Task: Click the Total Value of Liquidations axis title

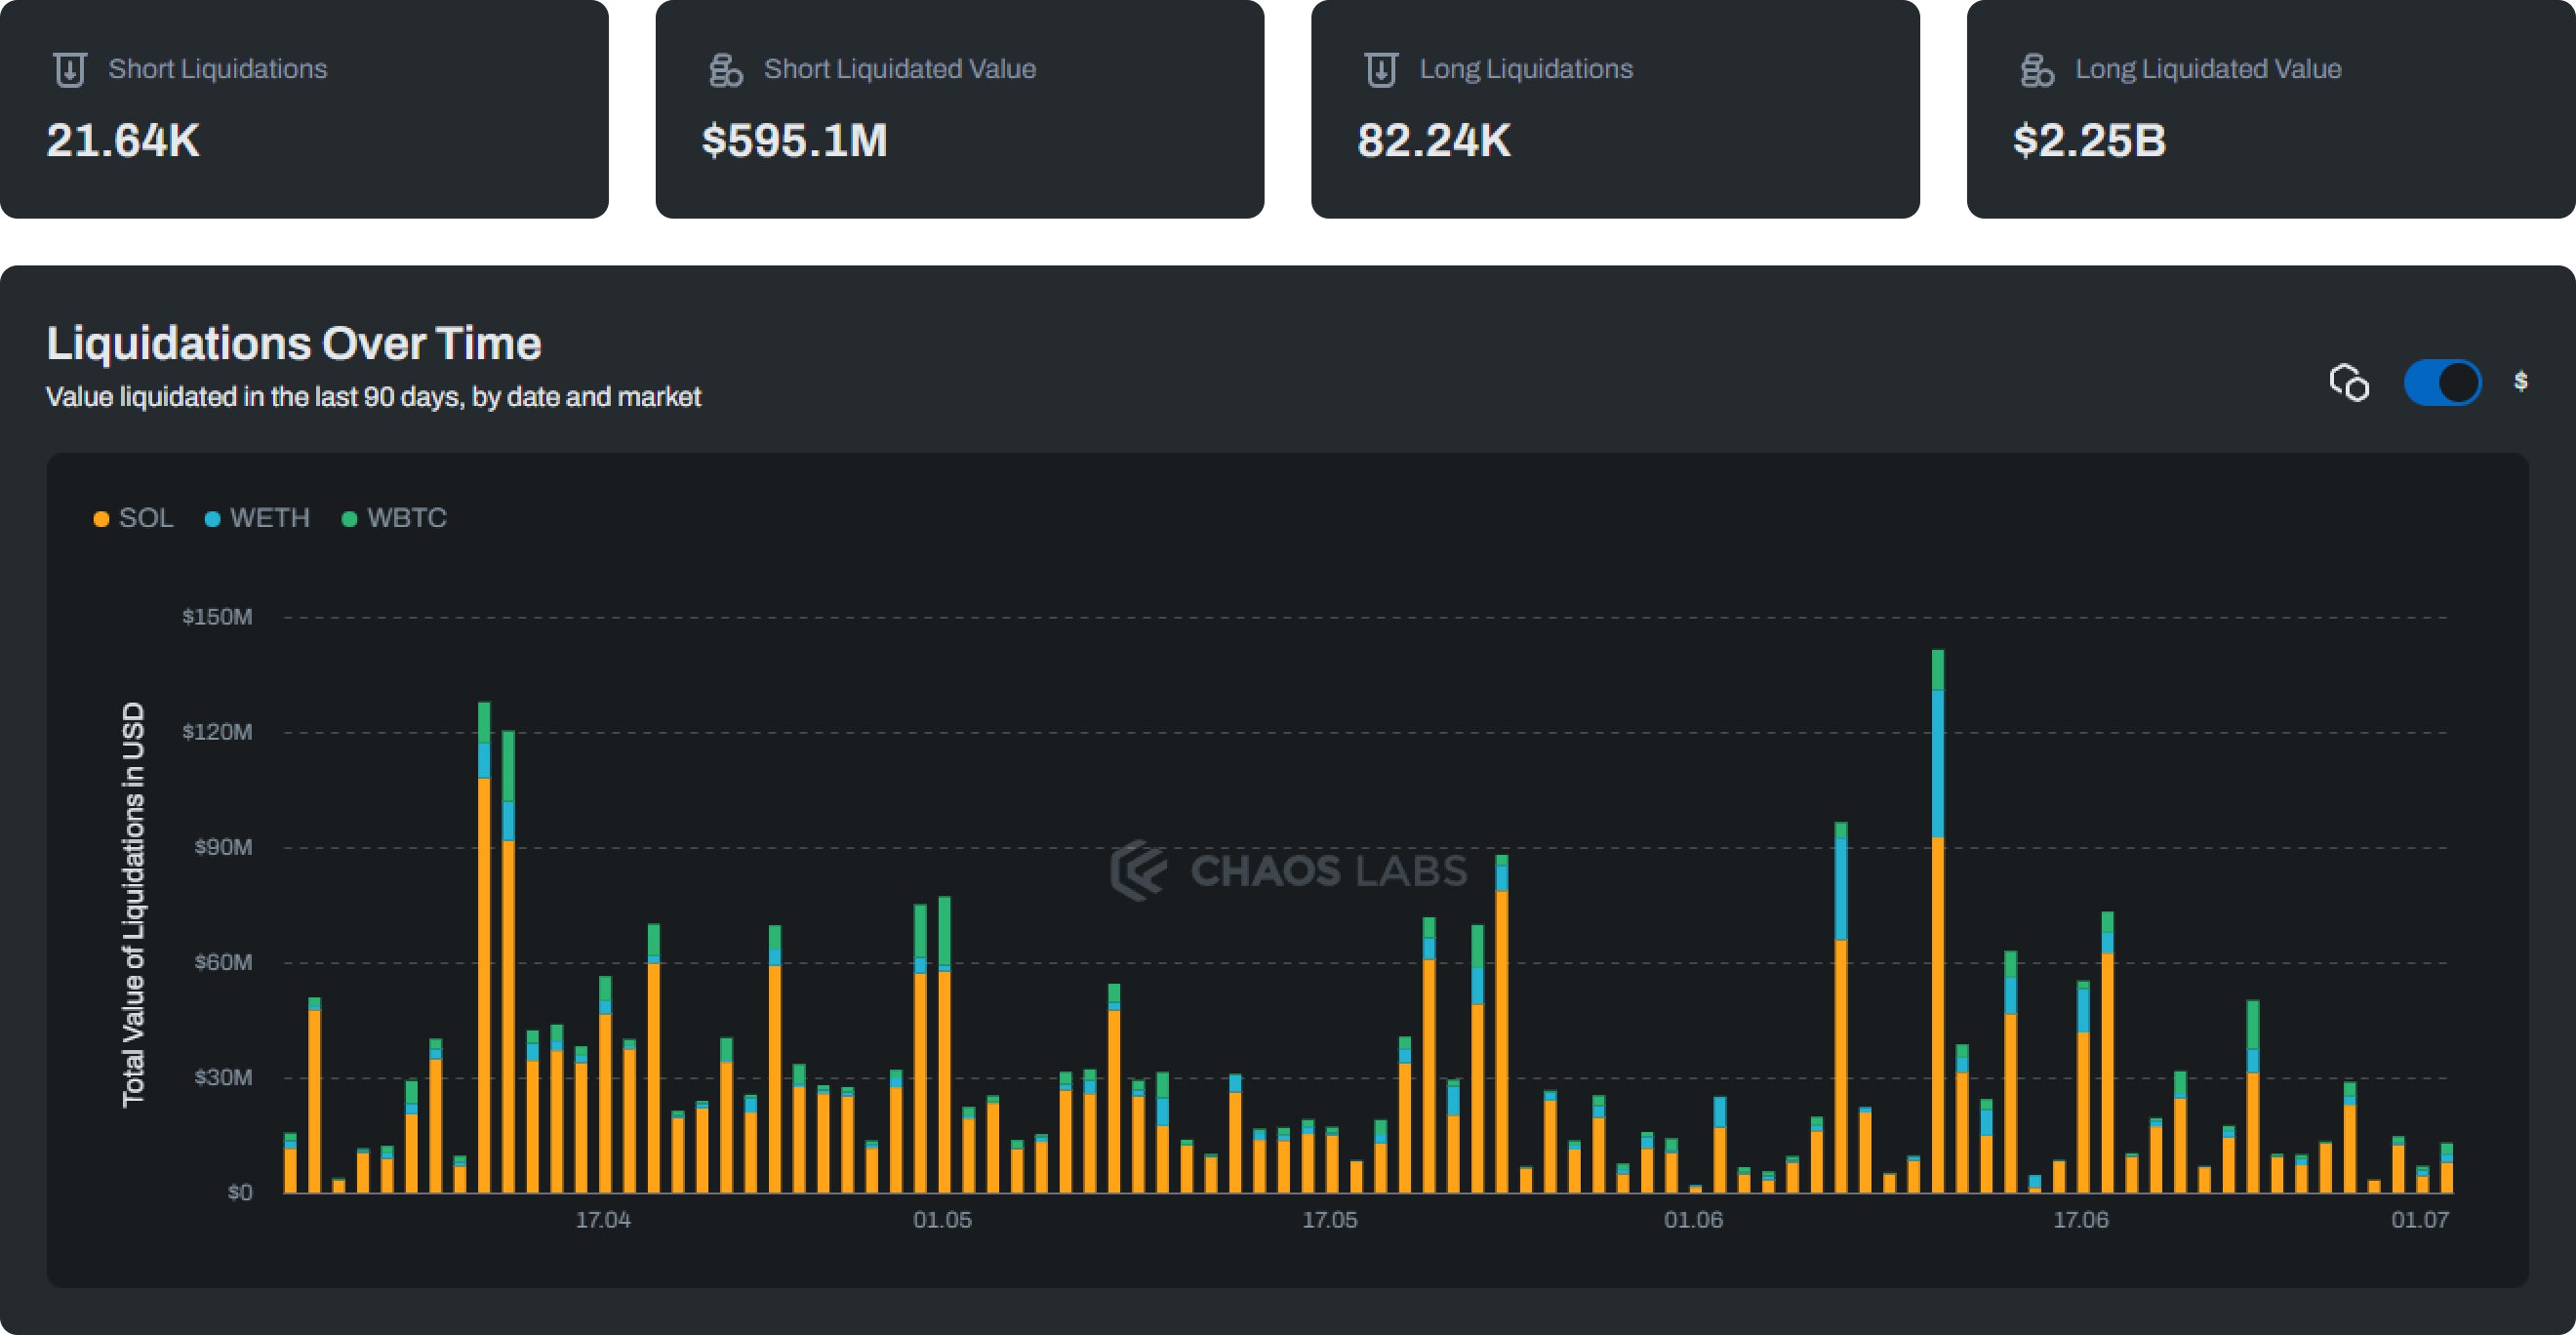Action: [133, 905]
